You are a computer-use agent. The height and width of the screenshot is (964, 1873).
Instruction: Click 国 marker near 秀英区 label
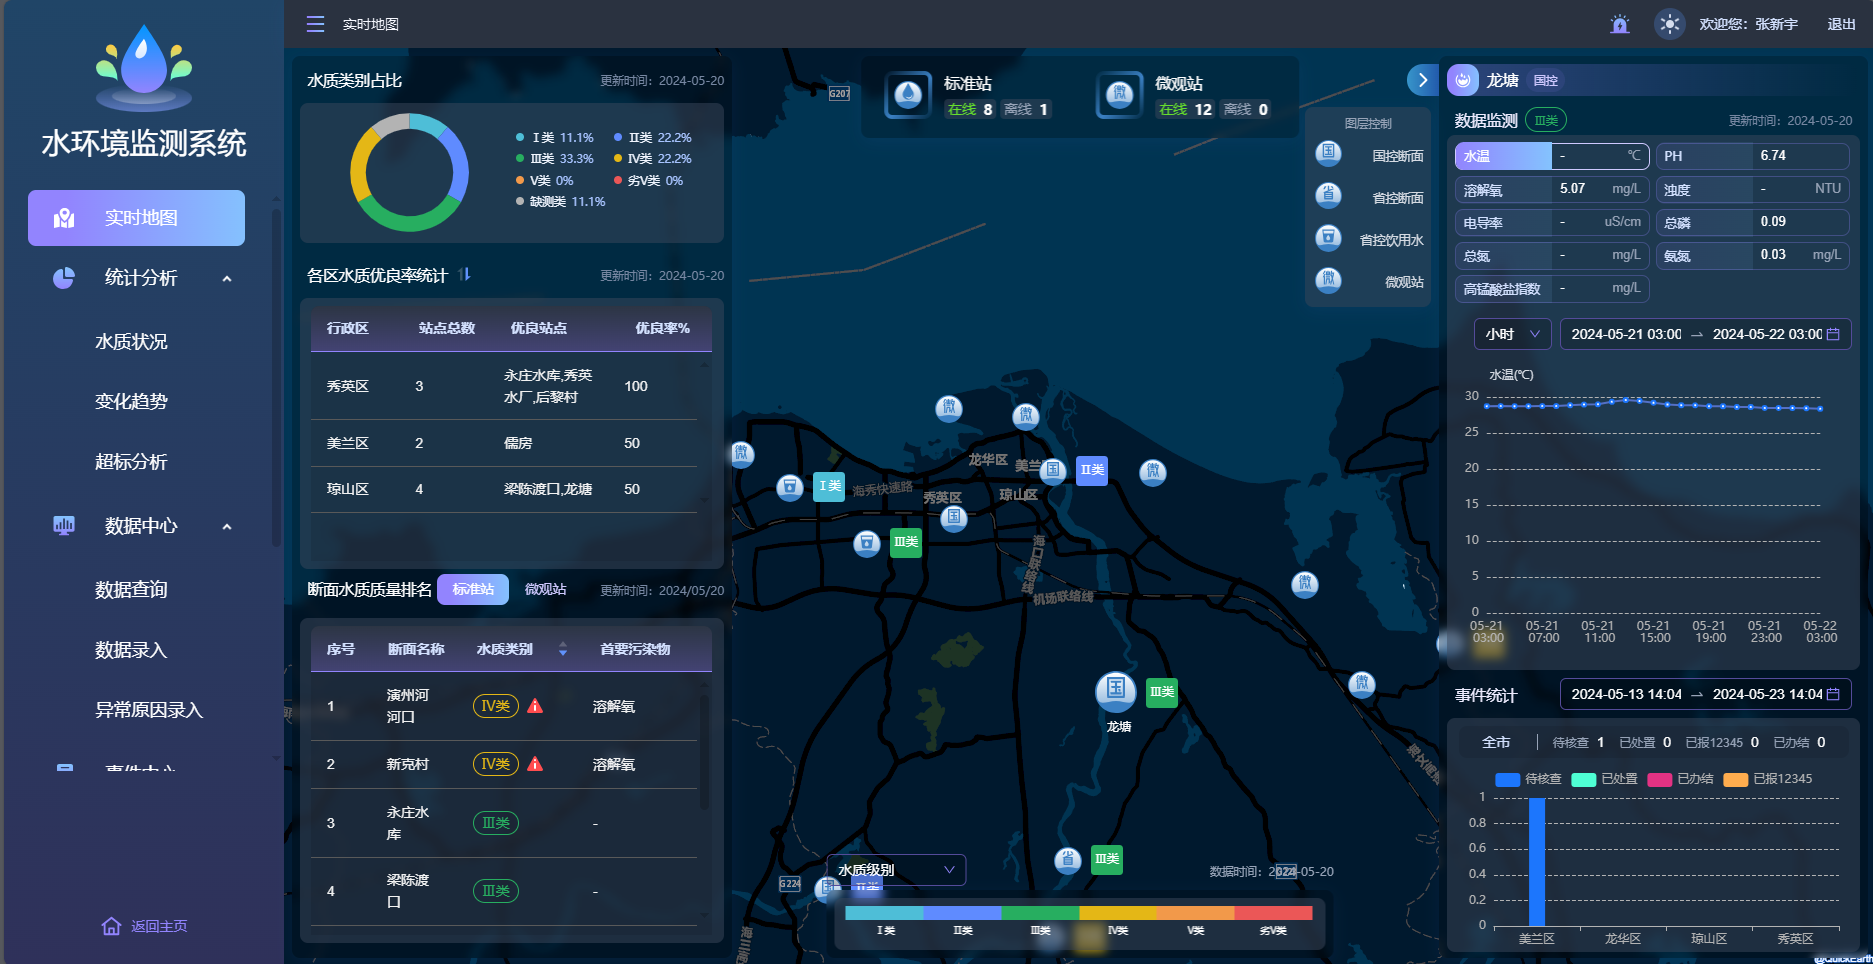tap(954, 517)
